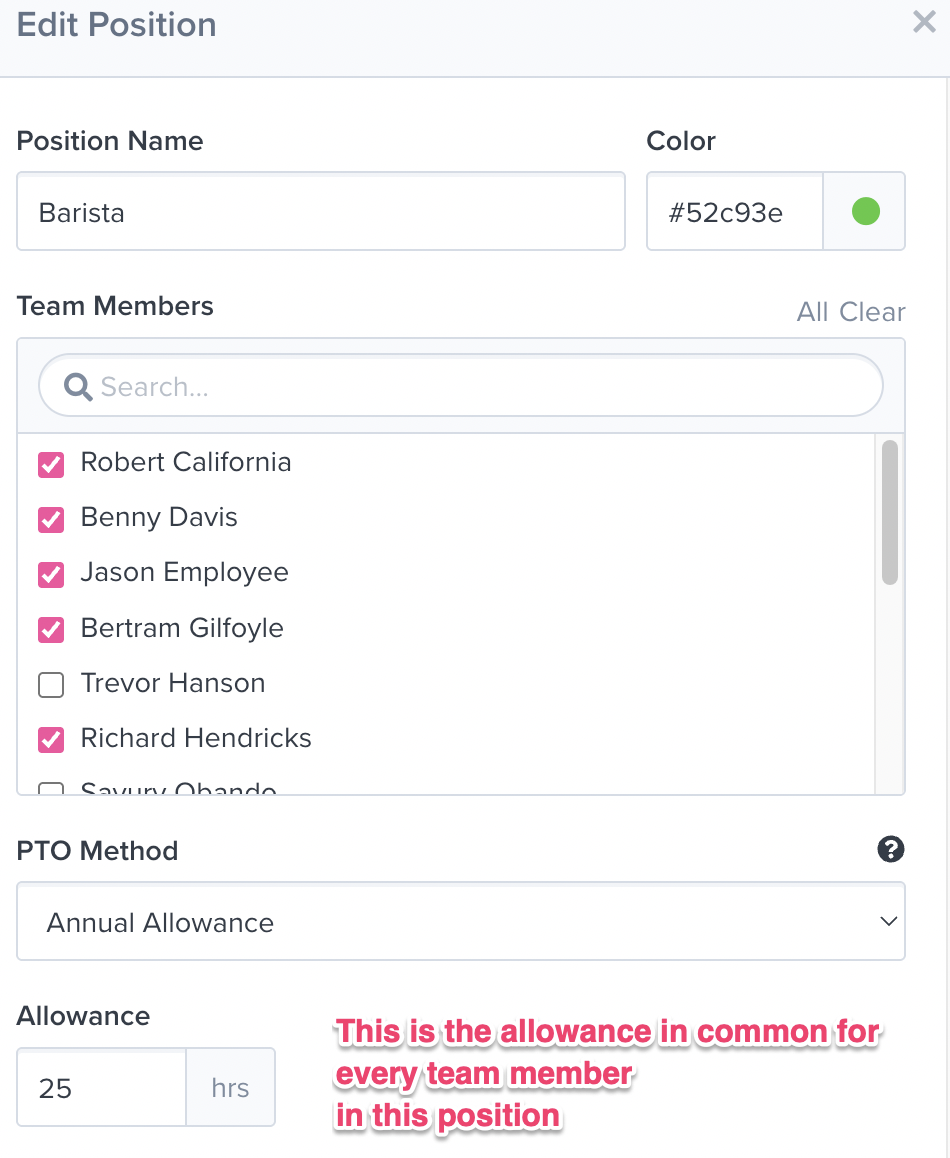Click the PTO Method help question mark icon
Viewport: 950px width, 1158px height.
[x=890, y=850]
